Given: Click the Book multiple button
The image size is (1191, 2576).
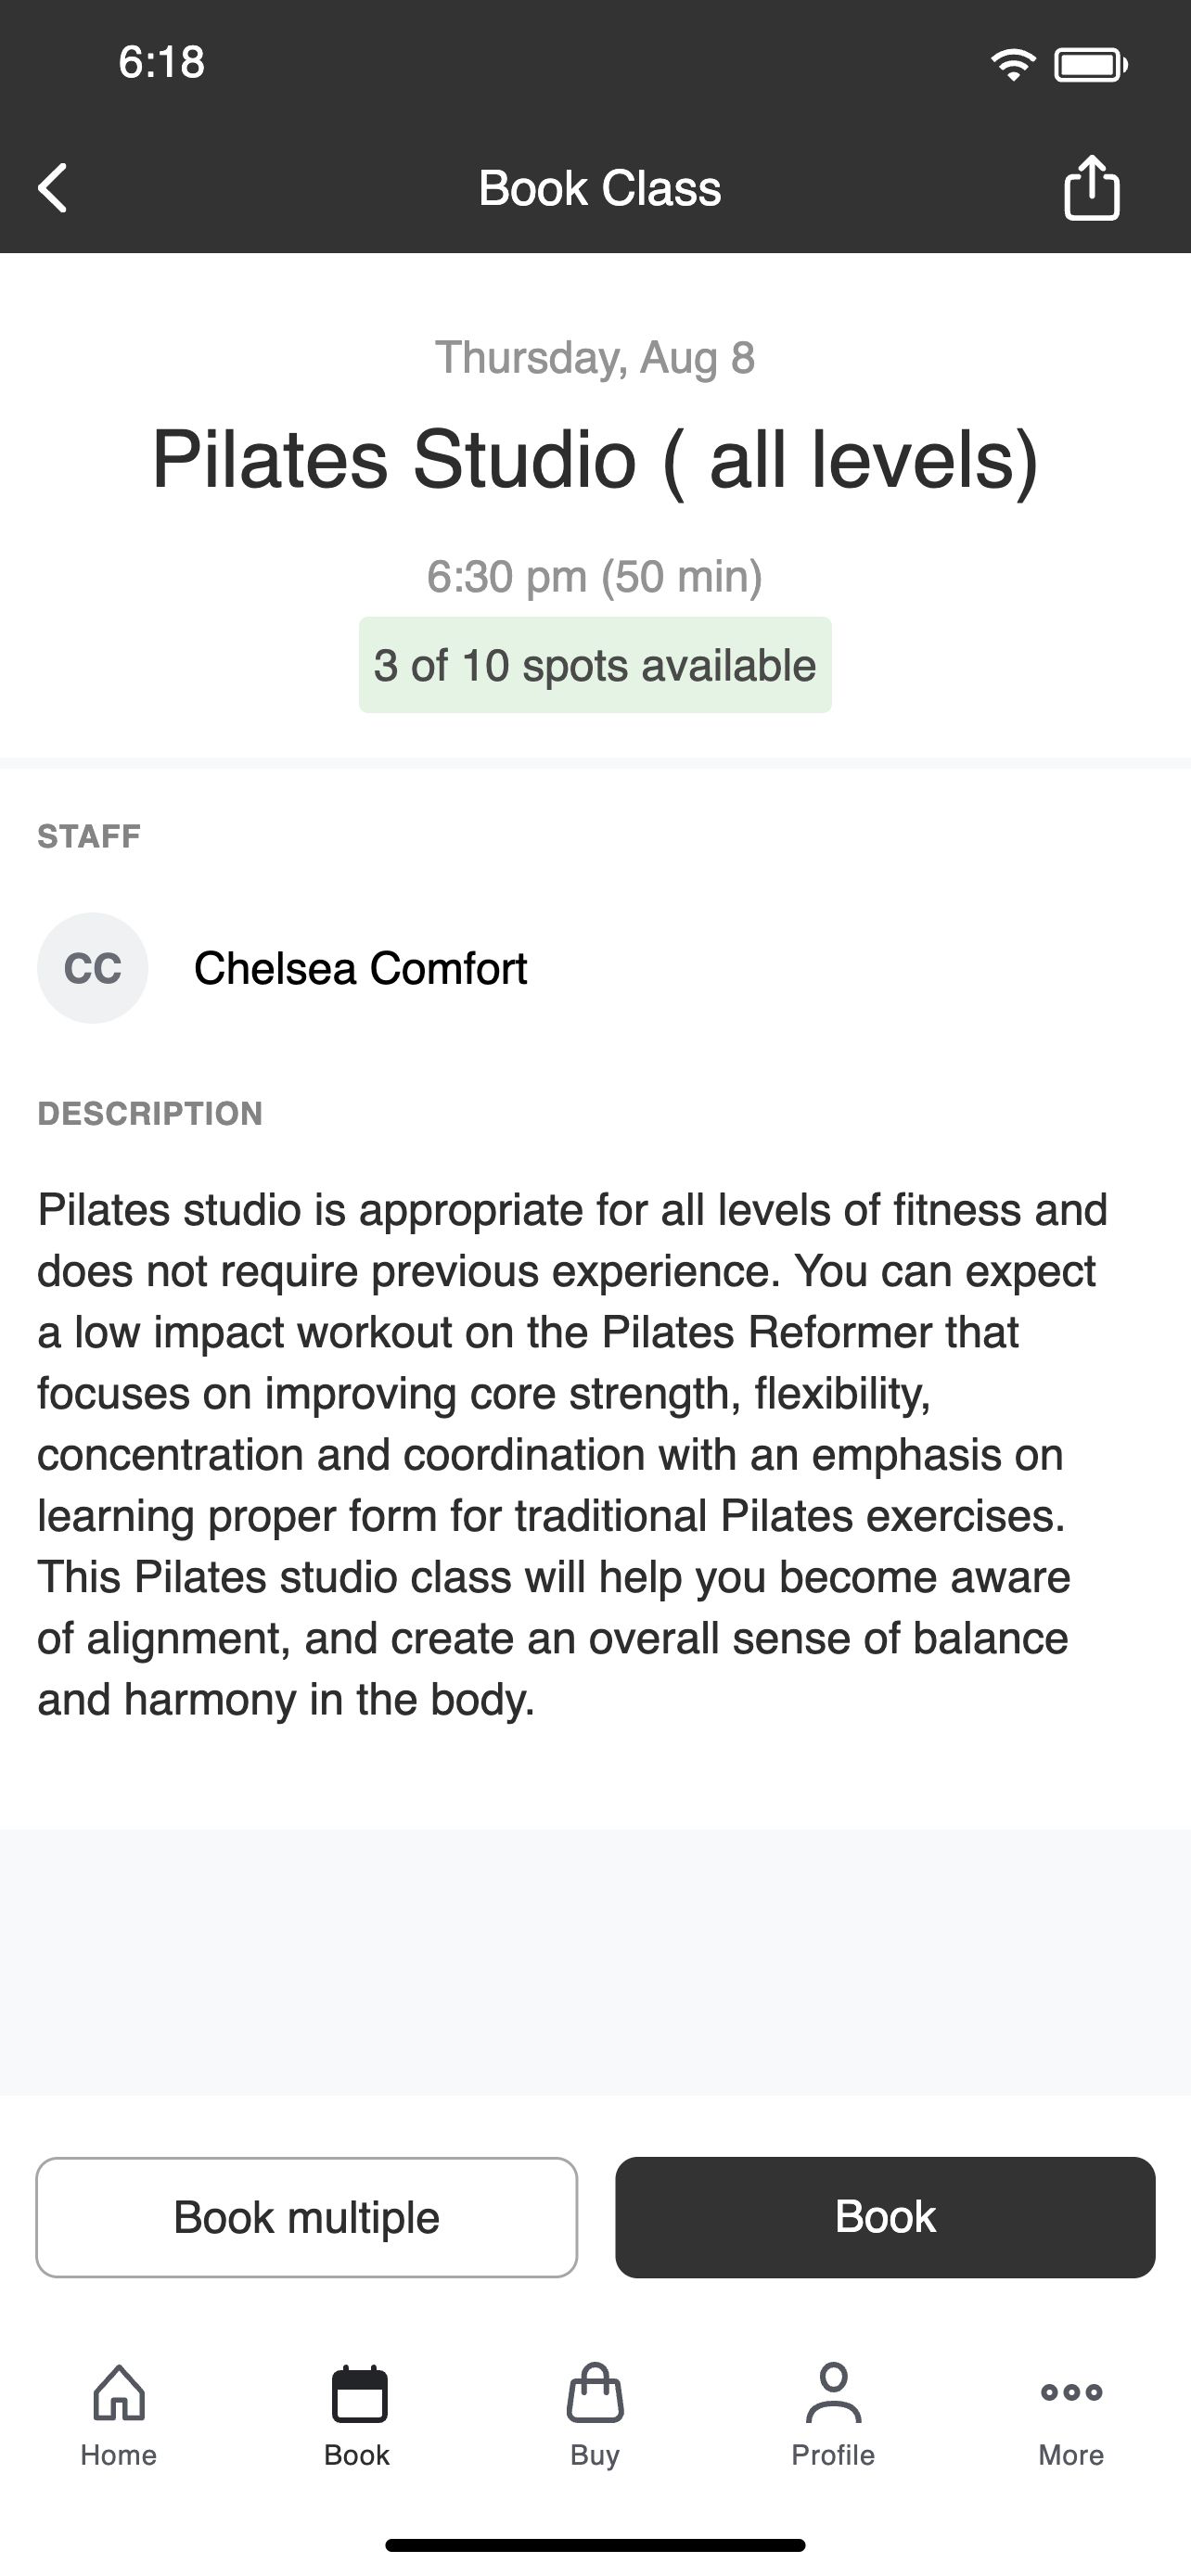Looking at the screenshot, I should point(307,2217).
